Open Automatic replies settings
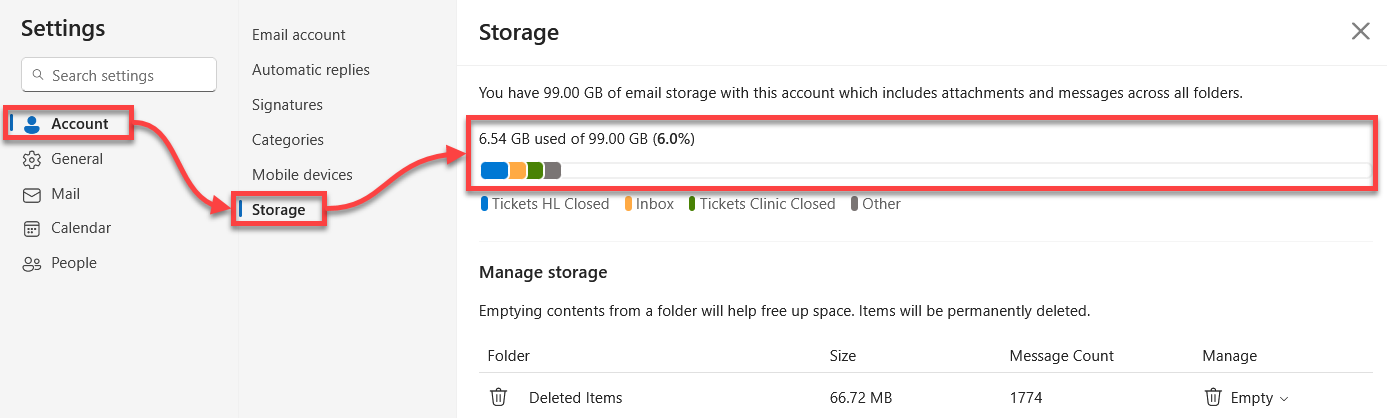1387x418 pixels. (310, 70)
